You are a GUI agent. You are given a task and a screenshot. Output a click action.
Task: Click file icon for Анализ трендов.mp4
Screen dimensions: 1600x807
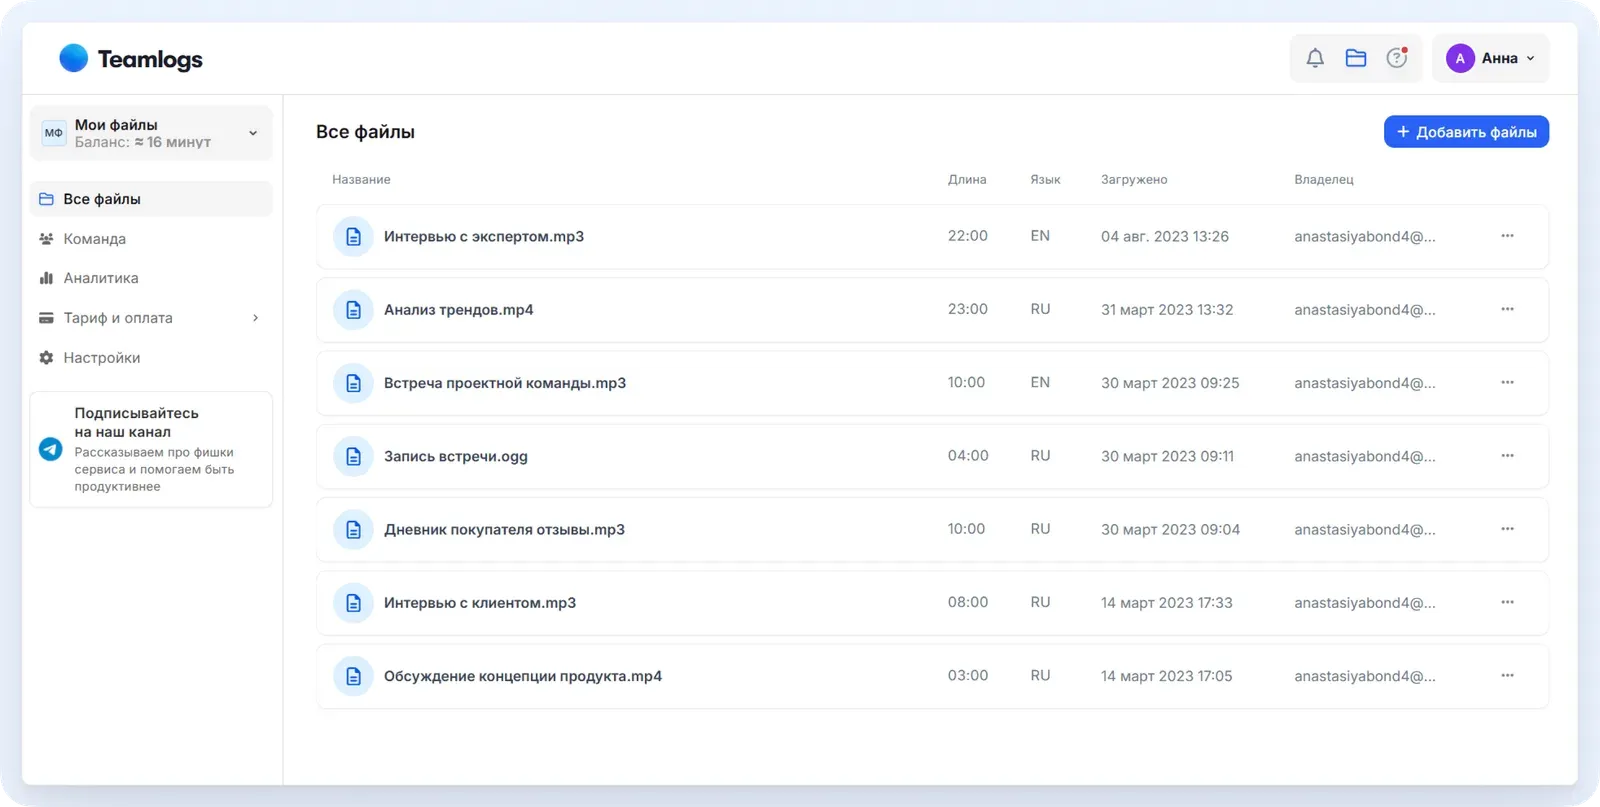coord(353,310)
